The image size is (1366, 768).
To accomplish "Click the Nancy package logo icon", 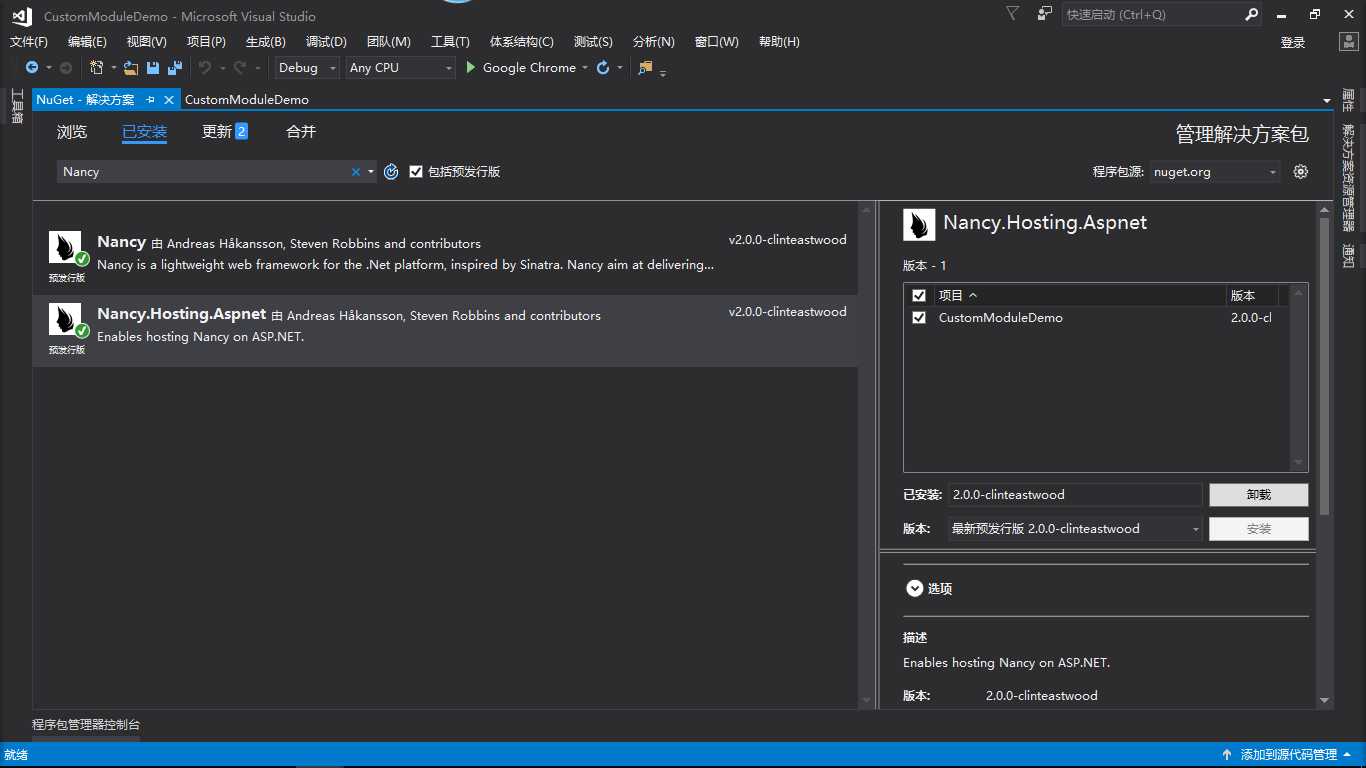I will [x=65, y=248].
